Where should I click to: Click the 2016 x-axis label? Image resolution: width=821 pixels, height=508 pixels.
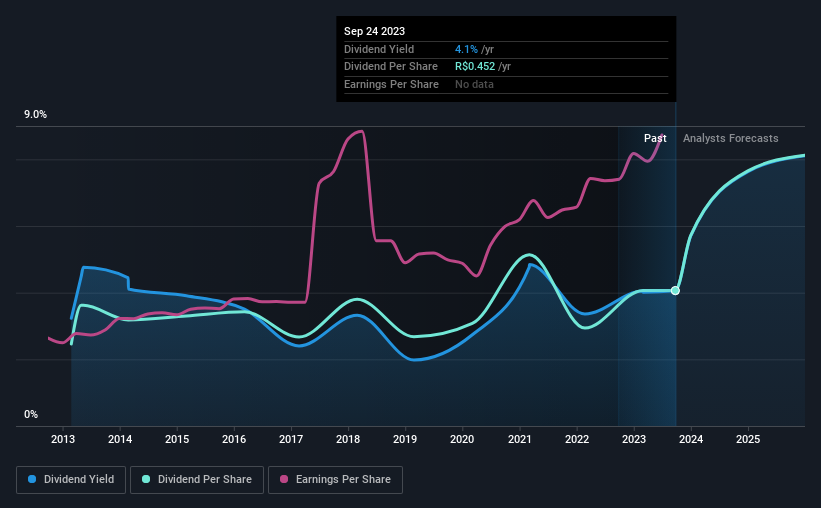(x=234, y=439)
